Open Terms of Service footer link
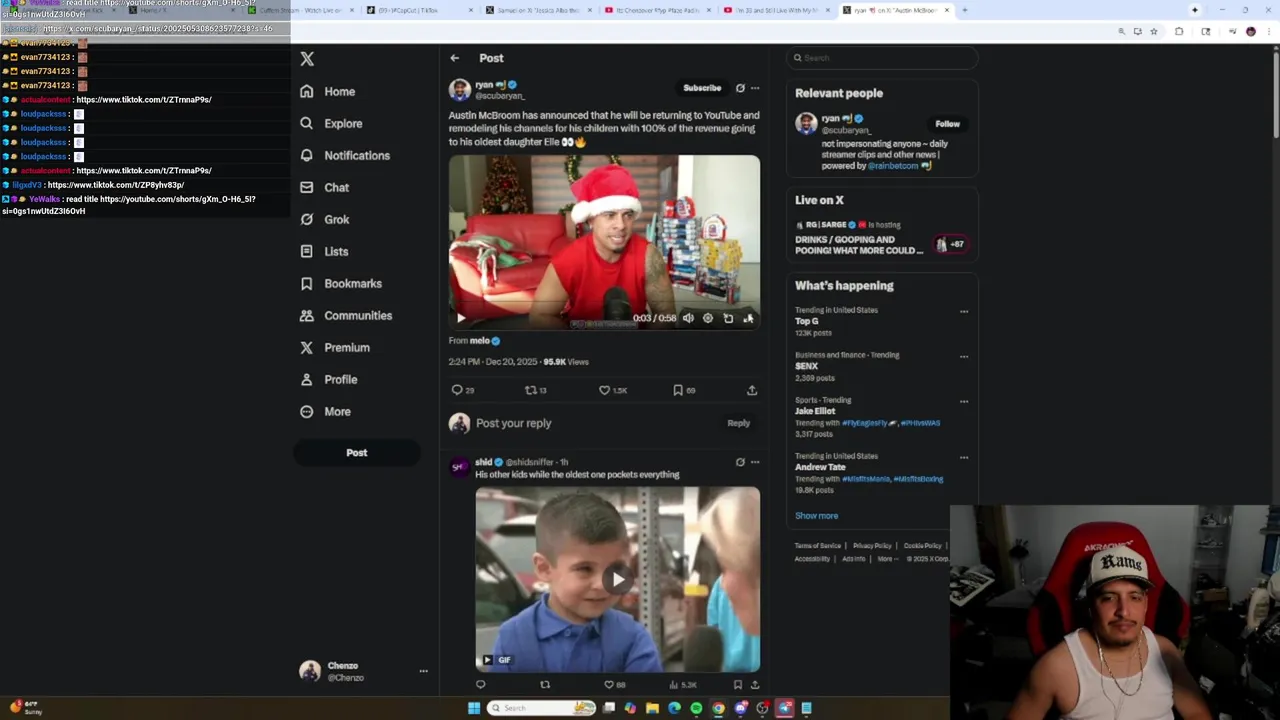This screenshot has height=720, width=1280. coord(817,546)
